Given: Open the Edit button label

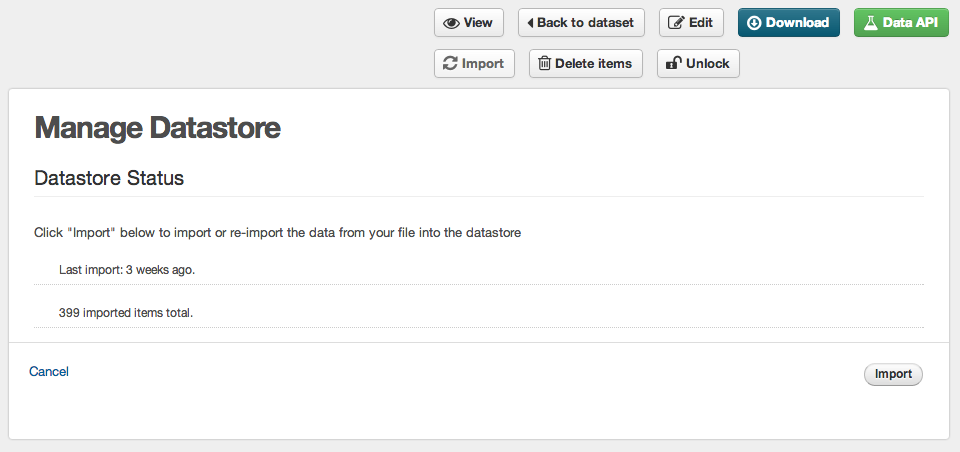Looking at the screenshot, I should pyautogui.click(x=701, y=23).
